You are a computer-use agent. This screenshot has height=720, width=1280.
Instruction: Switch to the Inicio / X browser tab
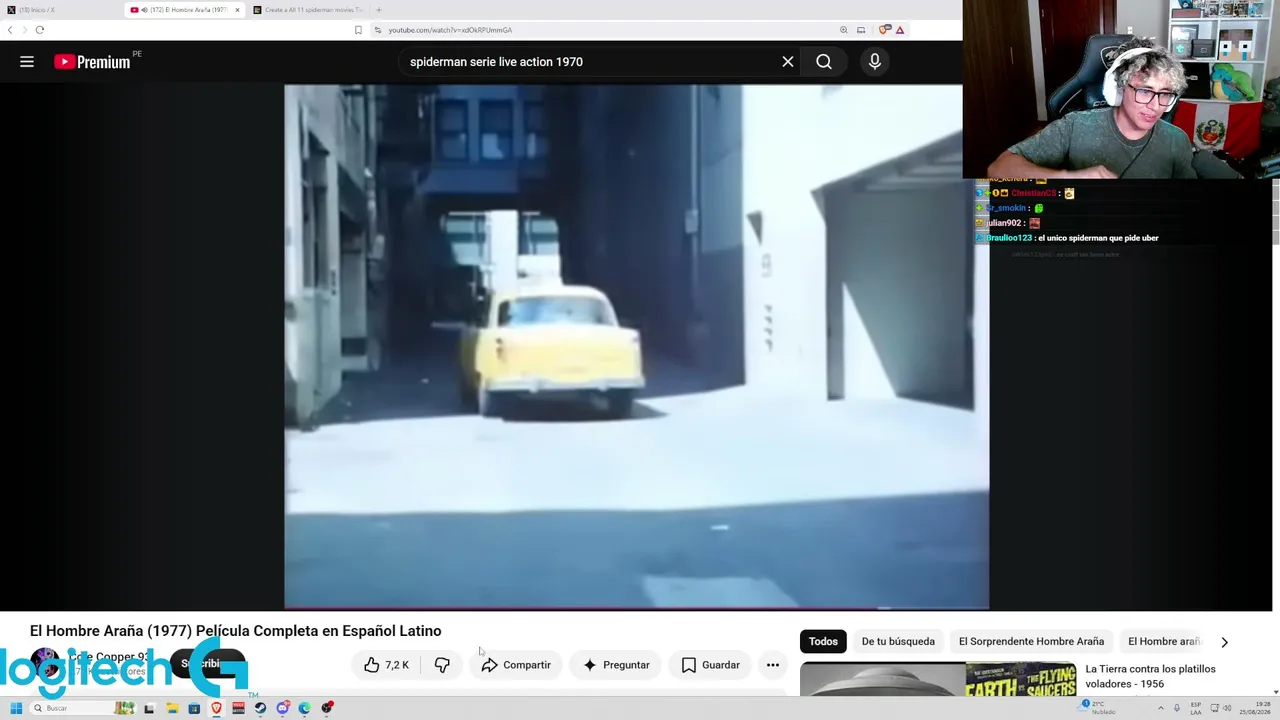[60, 10]
